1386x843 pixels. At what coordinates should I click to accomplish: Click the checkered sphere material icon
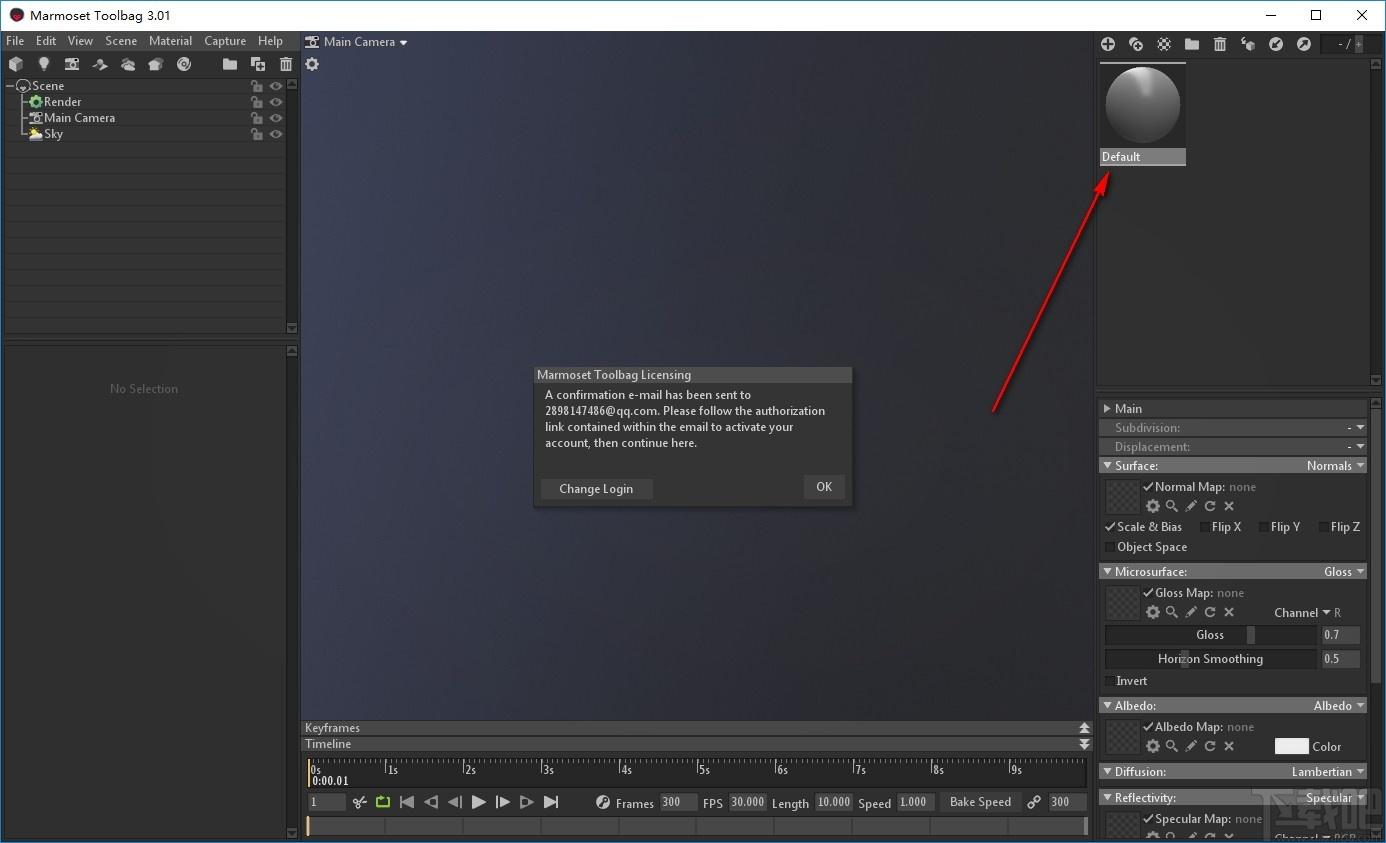(x=1164, y=44)
